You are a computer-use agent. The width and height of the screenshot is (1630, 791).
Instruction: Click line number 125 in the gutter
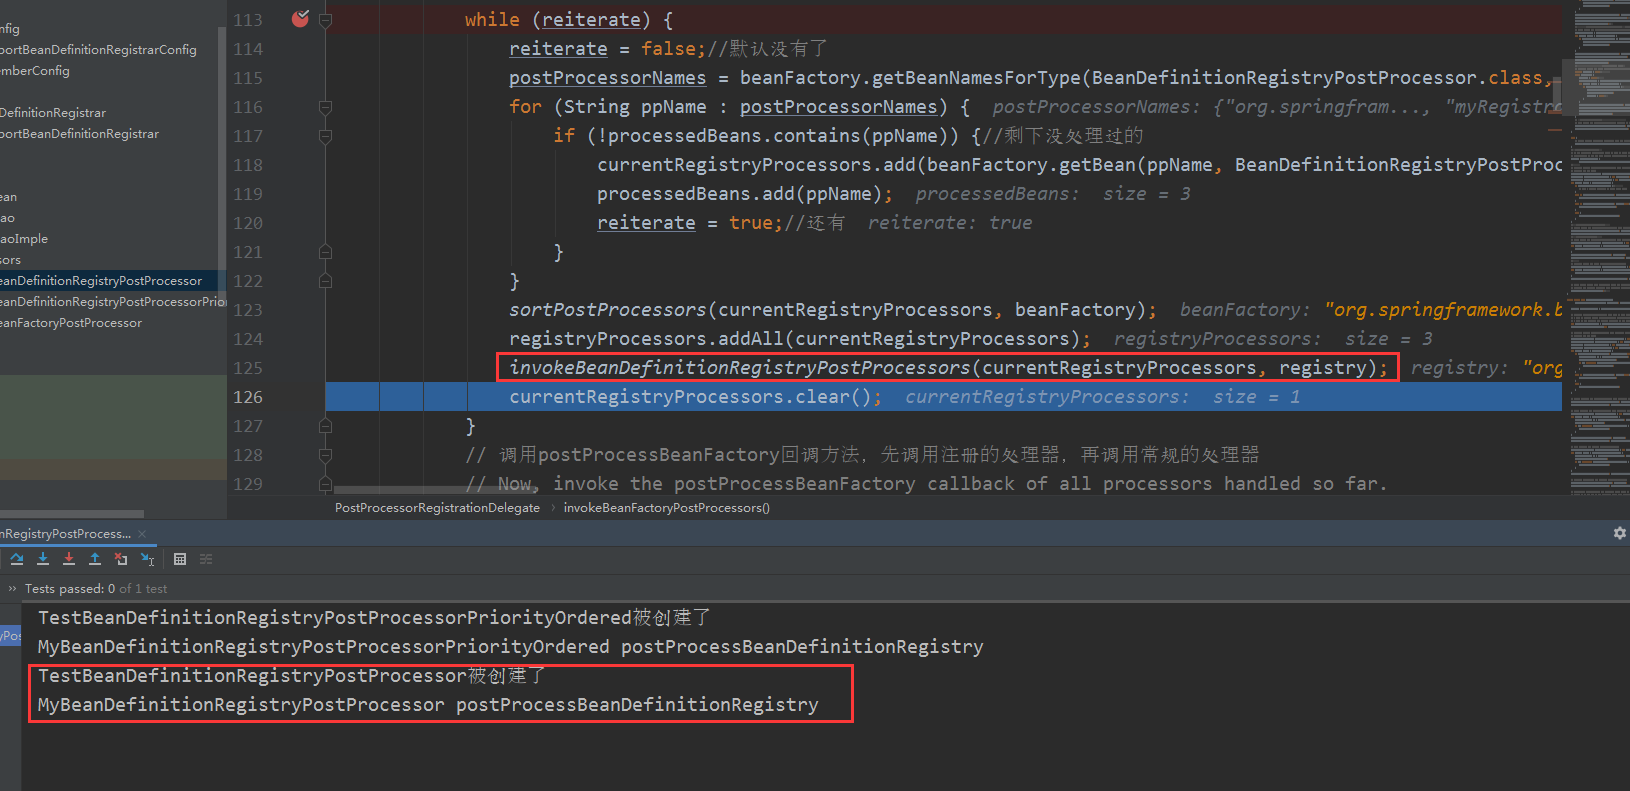click(x=248, y=368)
